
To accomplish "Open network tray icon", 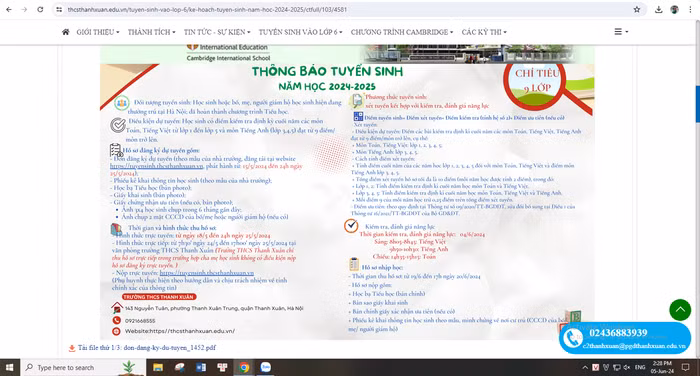I will [x=617, y=367].
